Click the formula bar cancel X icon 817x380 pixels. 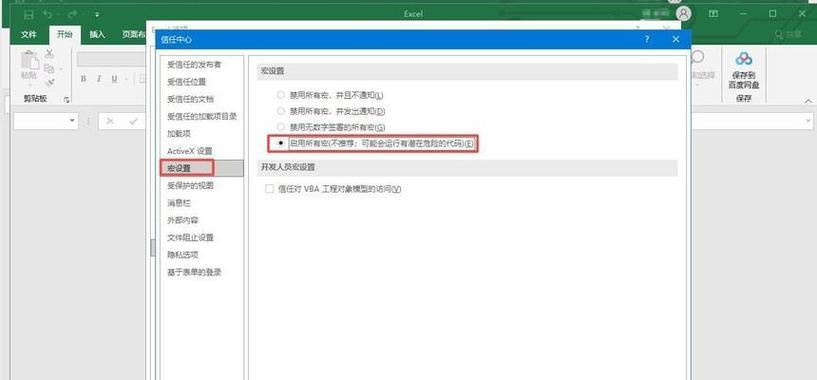click(x=110, y=121)
